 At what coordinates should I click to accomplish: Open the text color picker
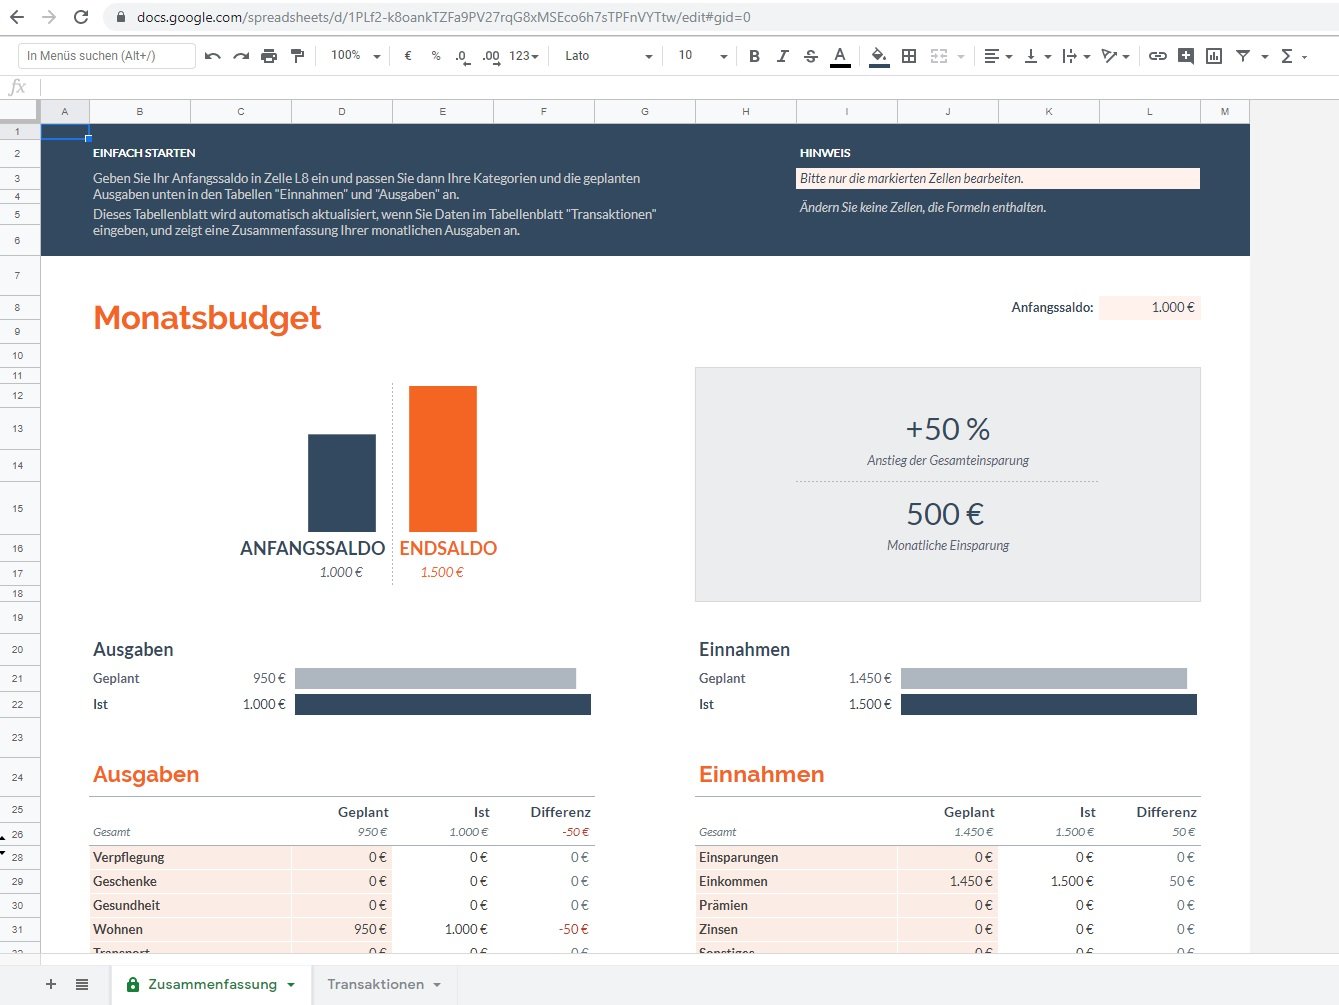point(840,56)
